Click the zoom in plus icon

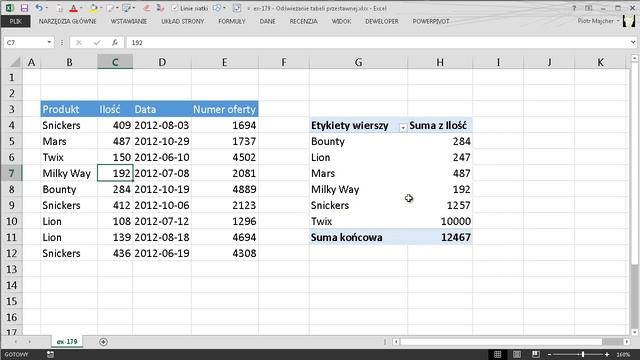pos(607,355)
